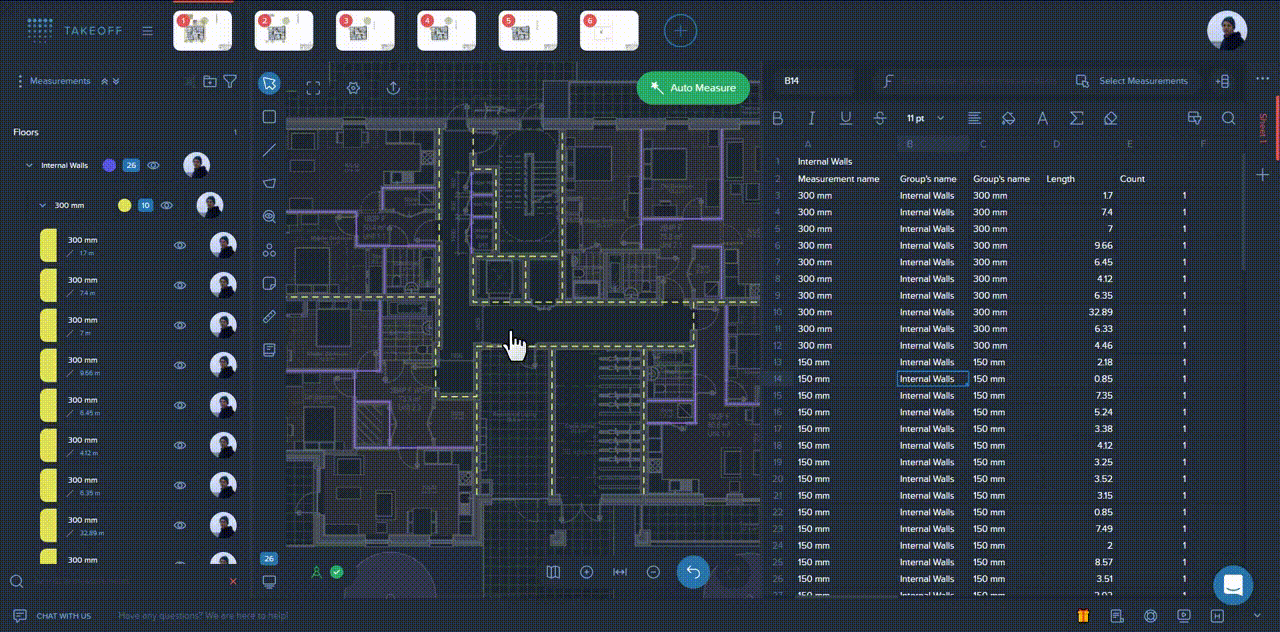Open the 11 pt font size dropdown

[926, 118]
